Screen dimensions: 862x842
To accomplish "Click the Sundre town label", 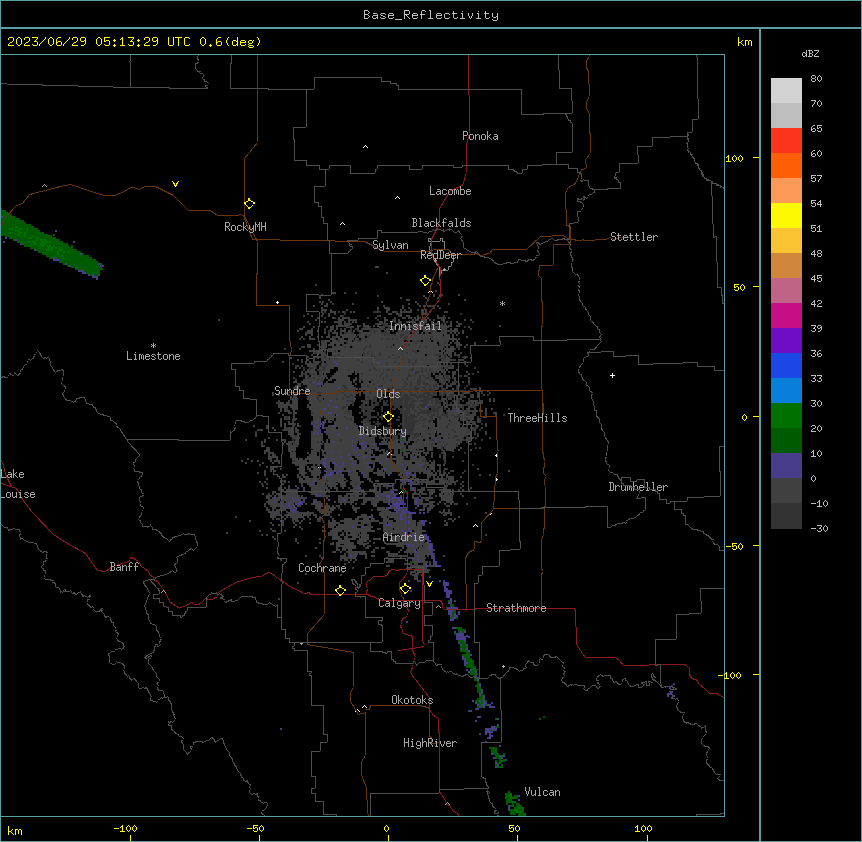I will [292, 391].
